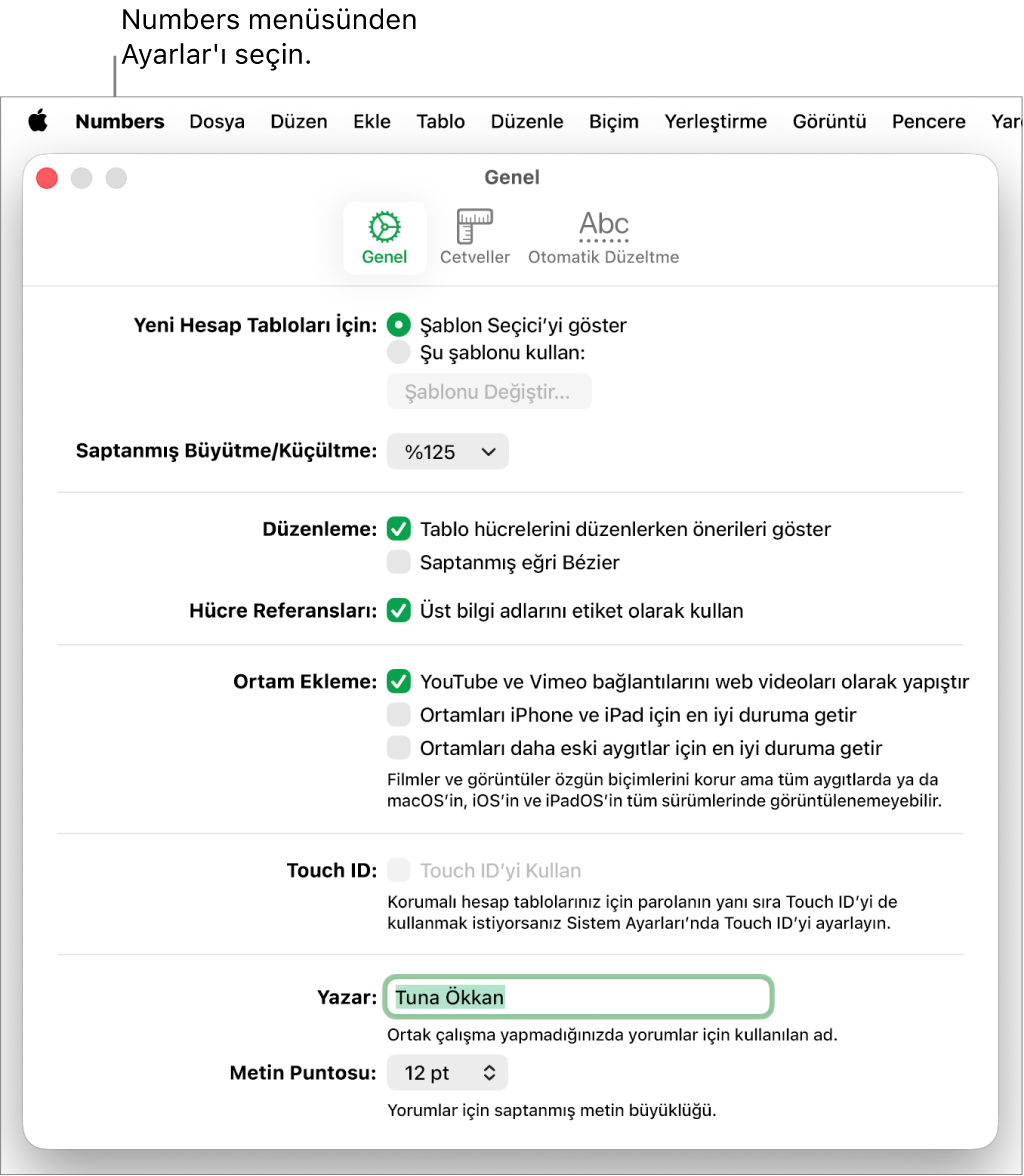
Task: Select Şu şablonu kullan radio button
Action: click(x=398, y=352)
